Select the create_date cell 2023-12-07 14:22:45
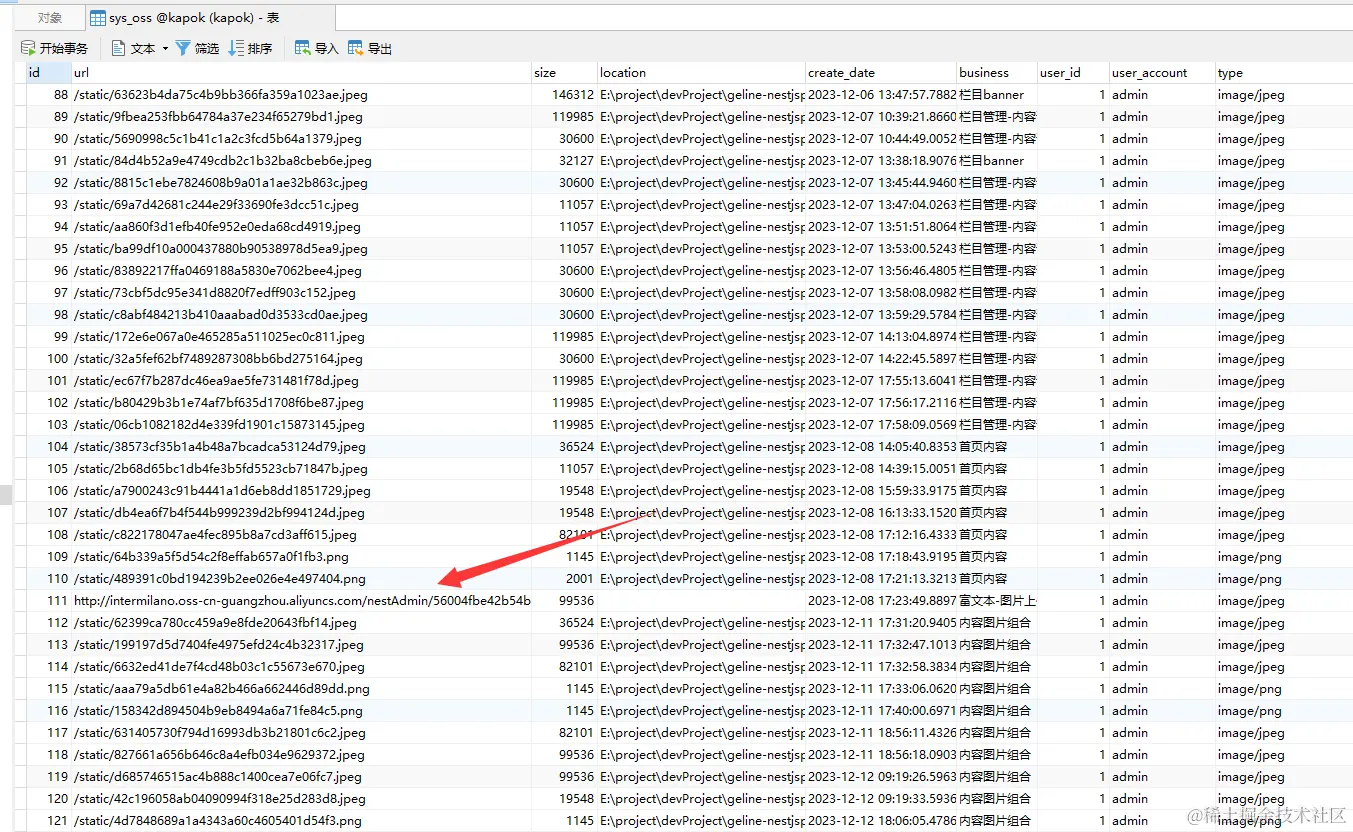1353x832 pixels. [881, 359]
